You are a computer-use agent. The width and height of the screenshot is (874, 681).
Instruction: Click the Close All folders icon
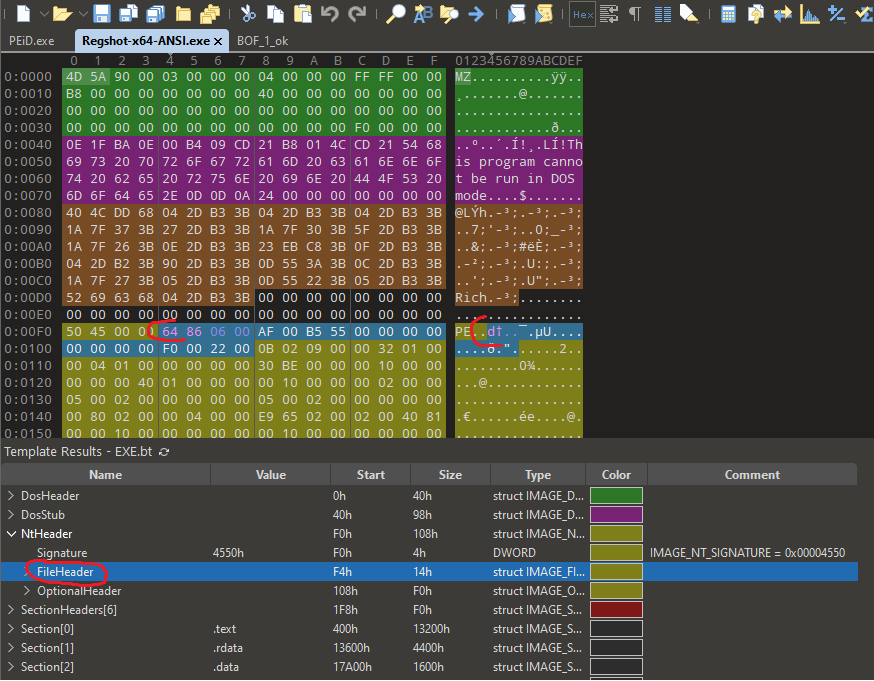(x=210, y=13)
